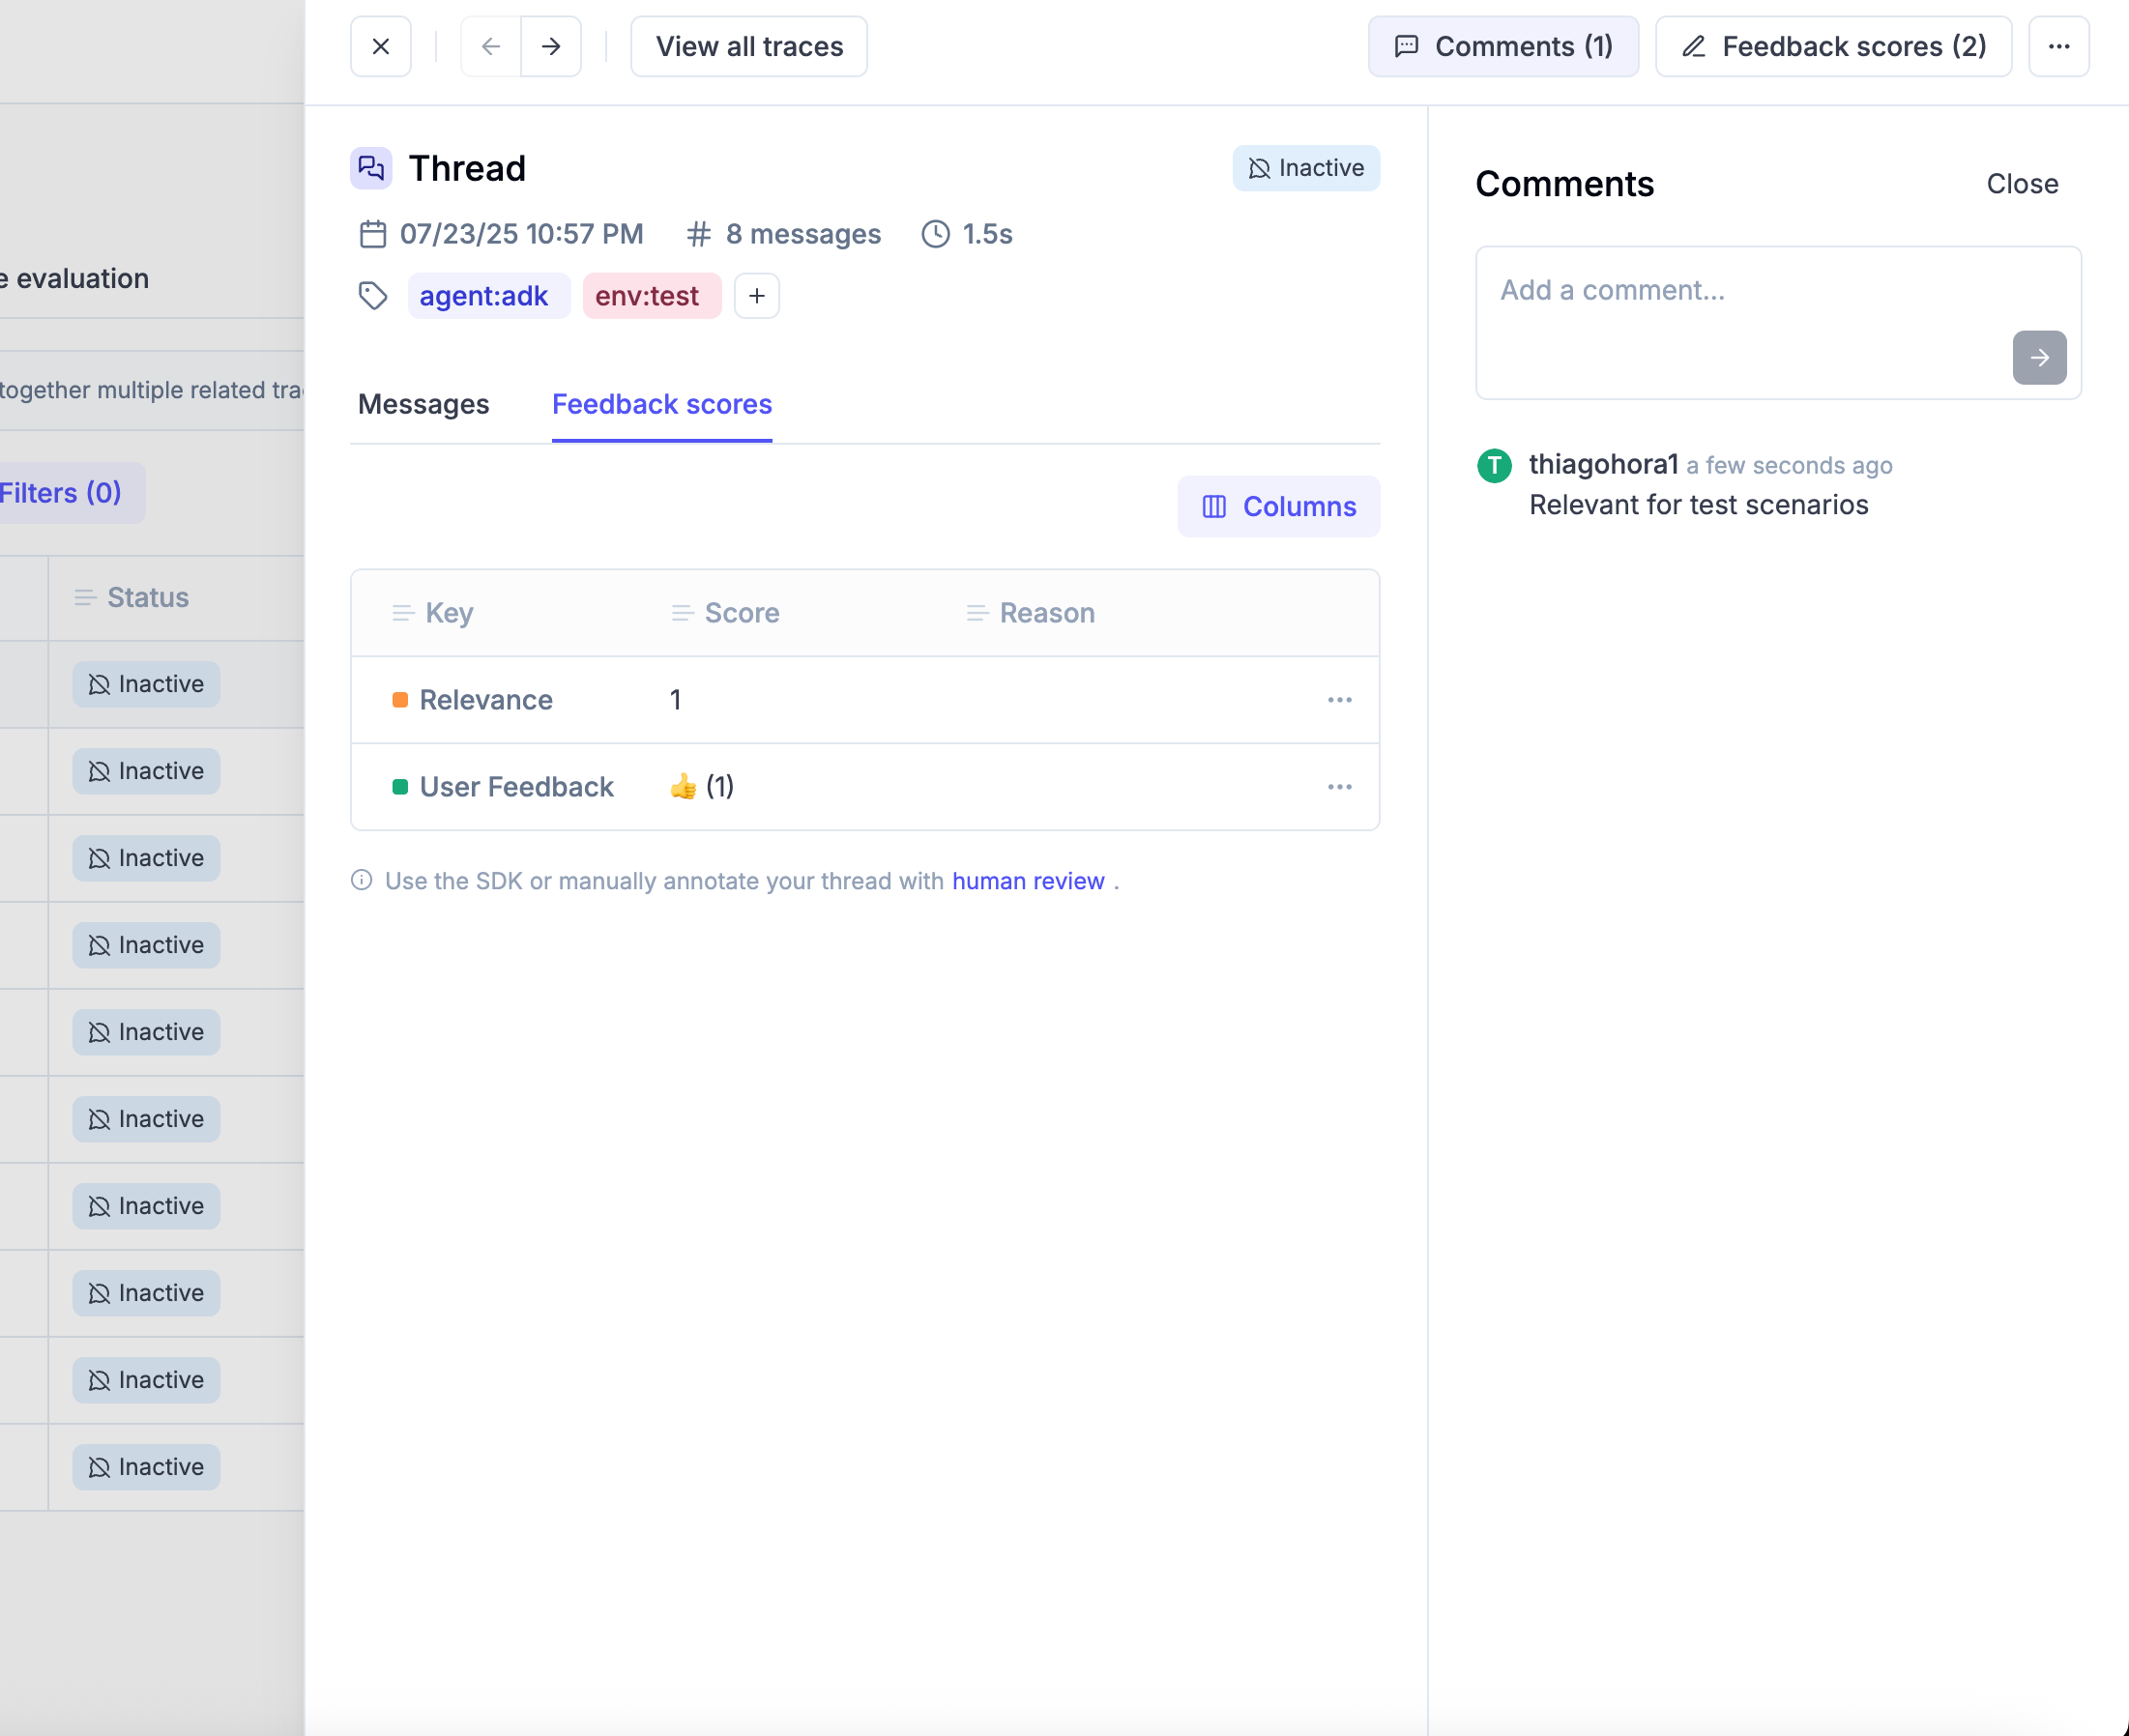Open Feedback scores (2) annotation panel
This screenshot has width=2129, height=1736.
[1833, 46]
